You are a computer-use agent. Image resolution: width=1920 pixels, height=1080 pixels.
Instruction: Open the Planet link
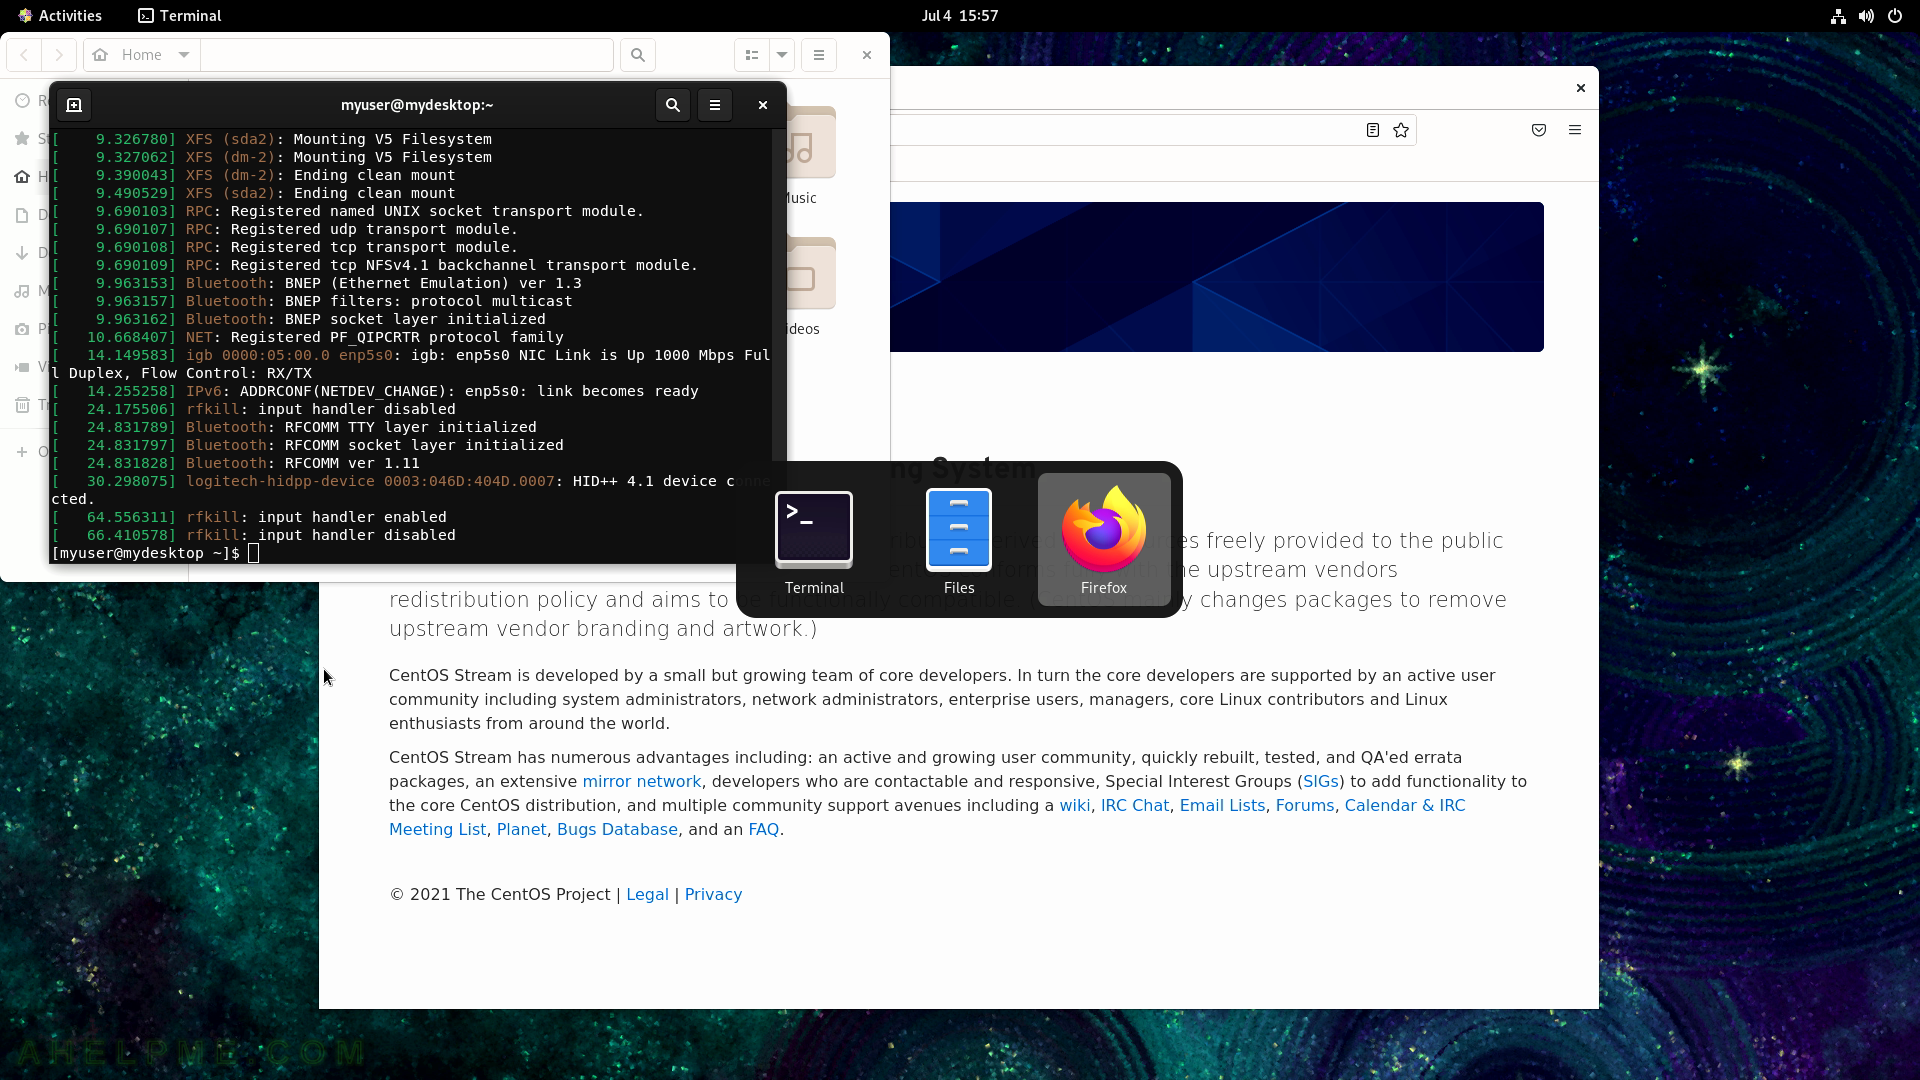tap(522, 830)
